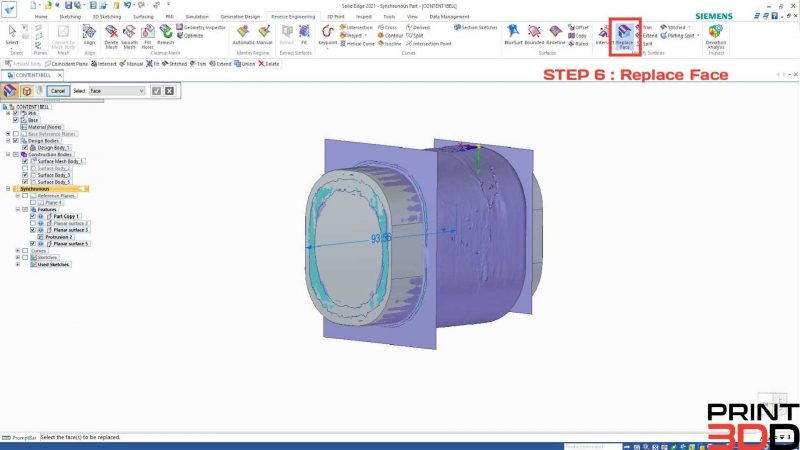The width and height of the screenshot is (800, 450).
Task: Select the Smooth Mesh tool
Action: [129, 37]
